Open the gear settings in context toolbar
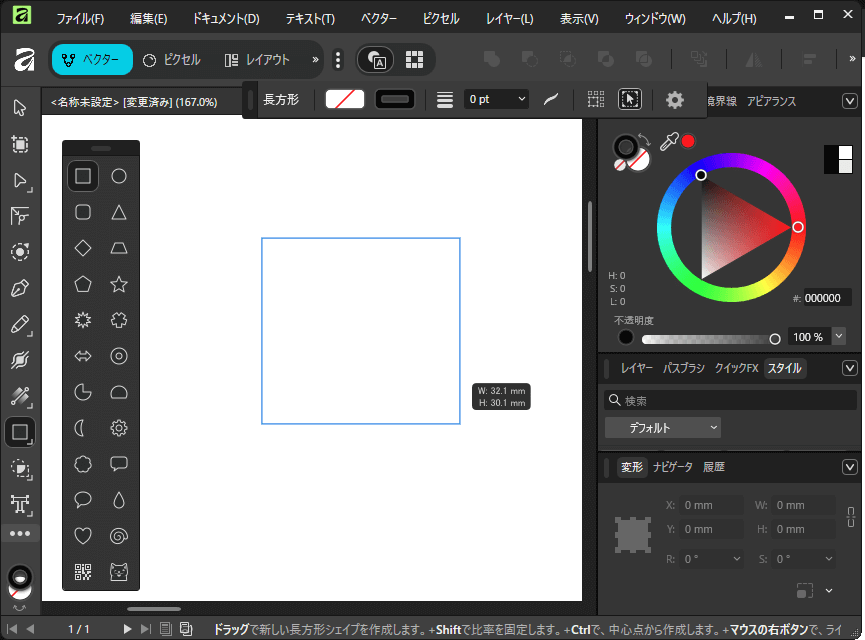Screen dimensions: 865x640 [675, 100]
